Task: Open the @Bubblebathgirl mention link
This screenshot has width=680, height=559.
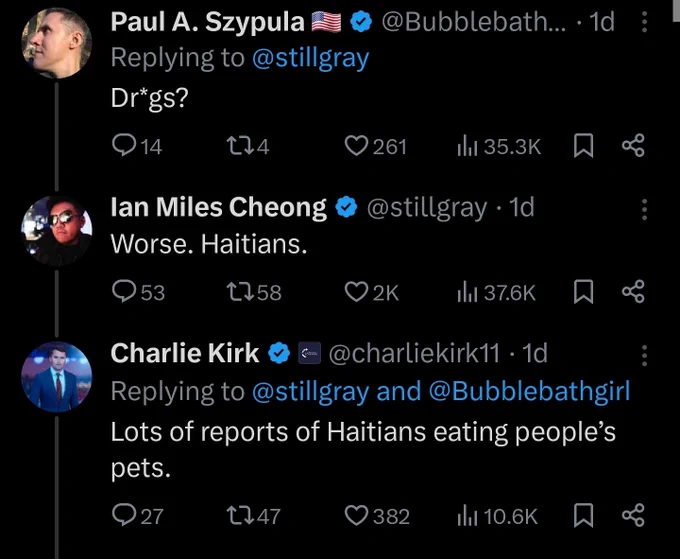Action: (x=529, y=391)
